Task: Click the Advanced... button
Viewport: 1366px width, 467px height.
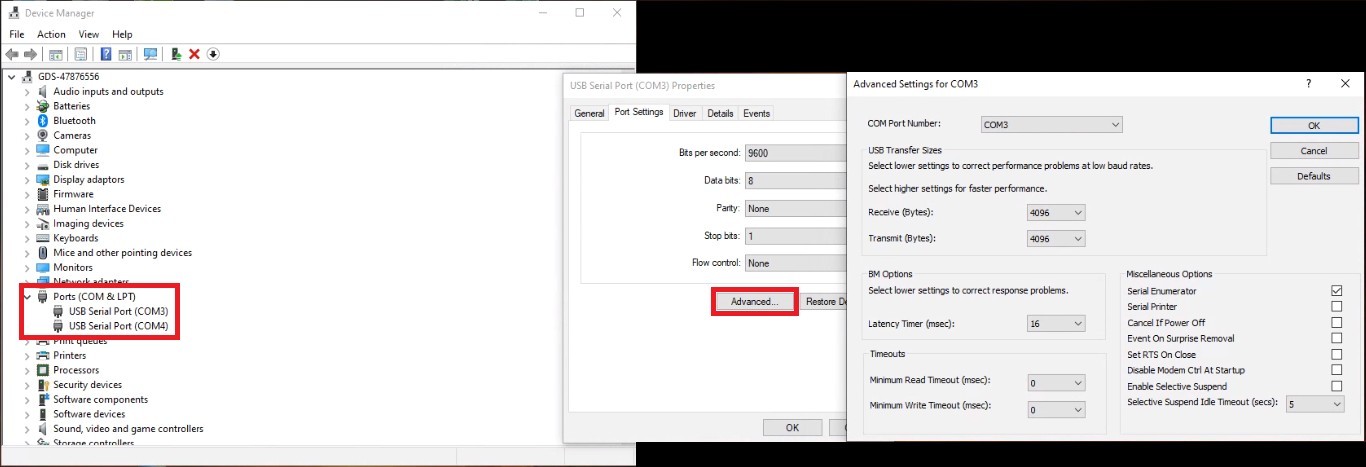Action: 754,302
